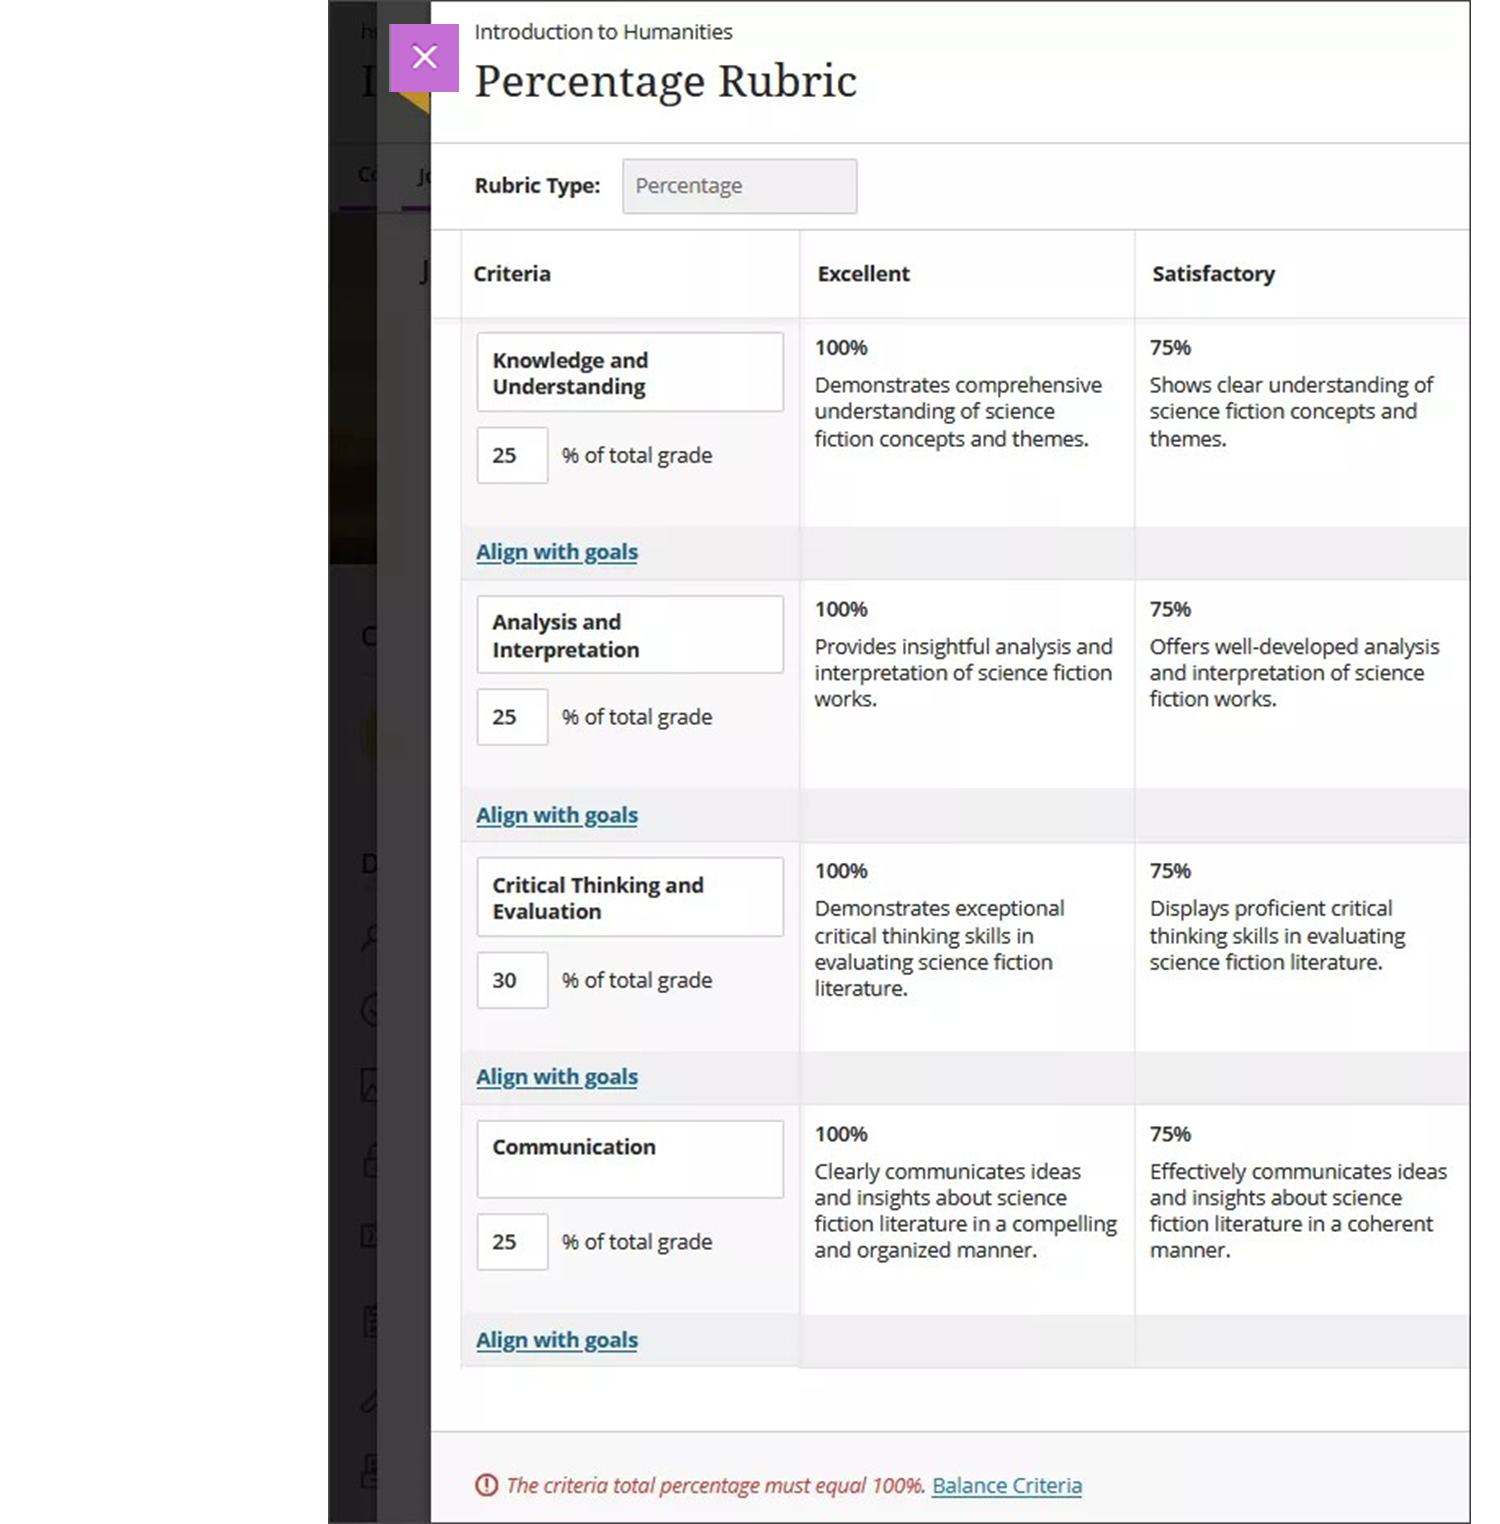Click the Communication criterion name box

tap(629, 1158)
